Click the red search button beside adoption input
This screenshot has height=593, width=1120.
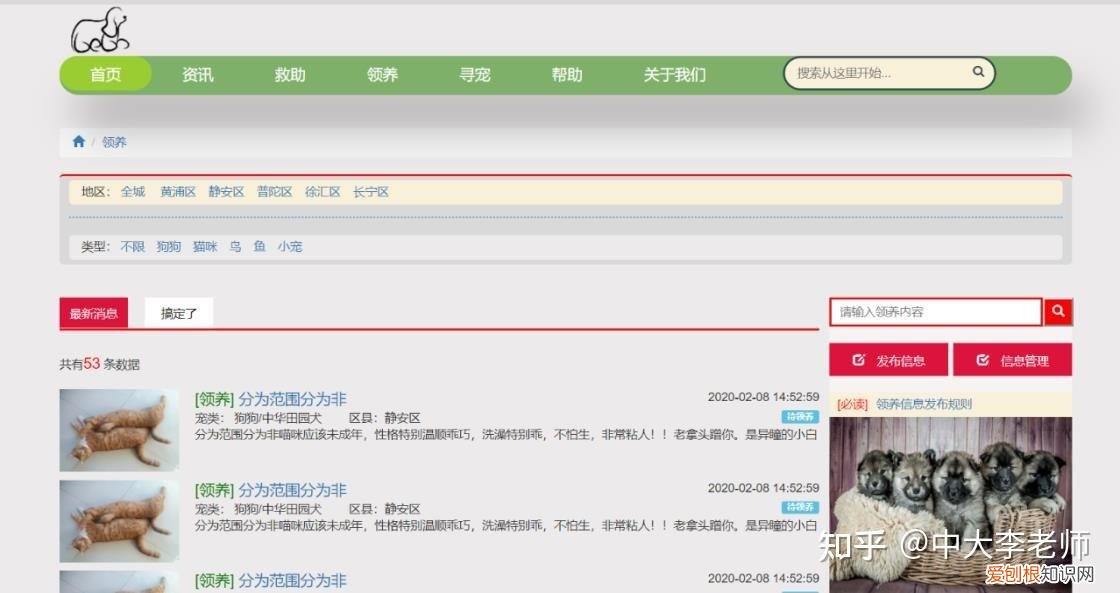coord(1058,312)
